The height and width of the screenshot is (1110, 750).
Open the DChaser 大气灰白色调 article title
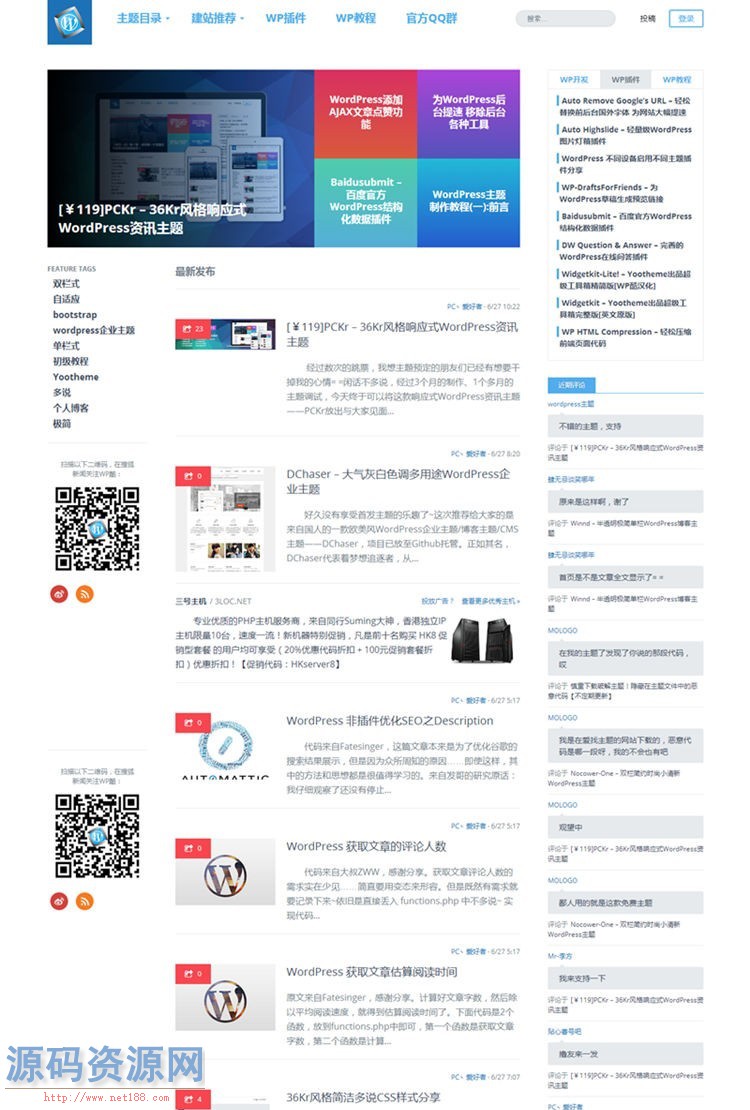click(398, 481)
